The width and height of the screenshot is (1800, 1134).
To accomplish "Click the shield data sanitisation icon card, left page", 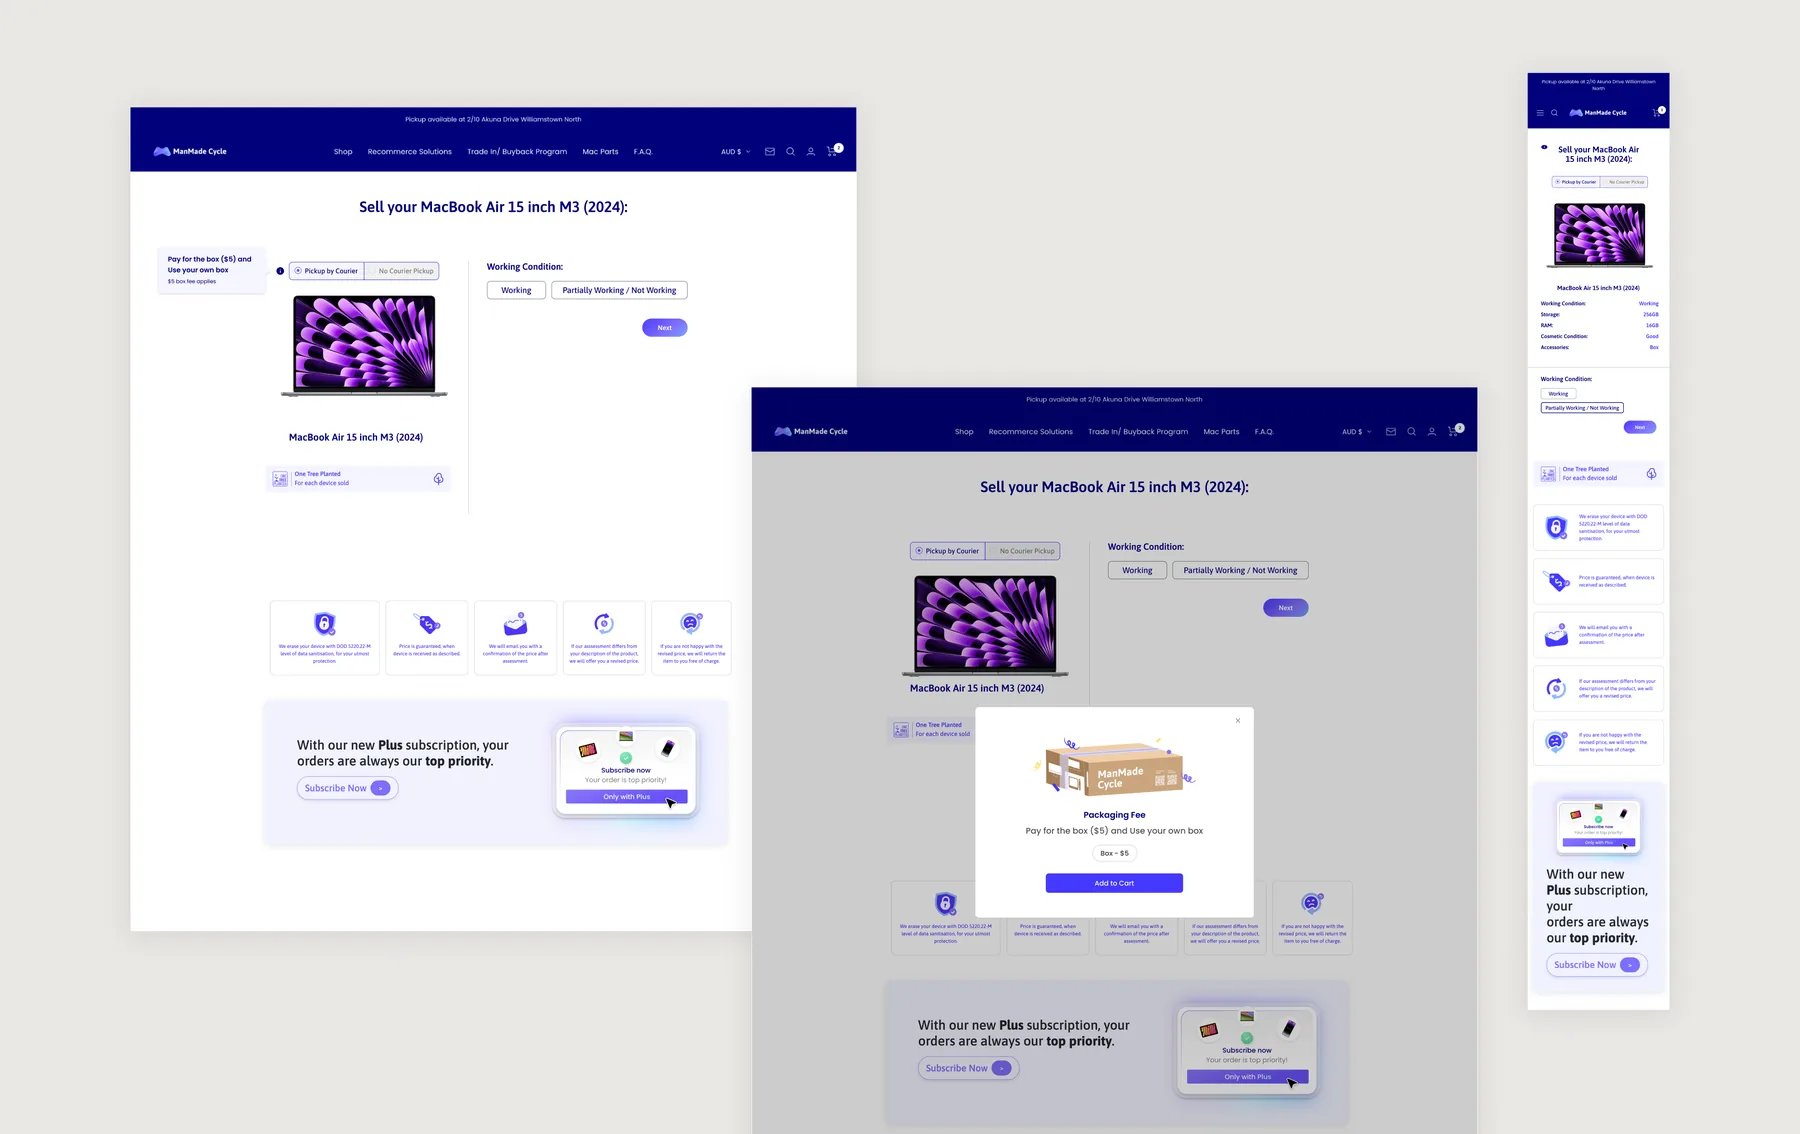I will [x=324, y=638].
